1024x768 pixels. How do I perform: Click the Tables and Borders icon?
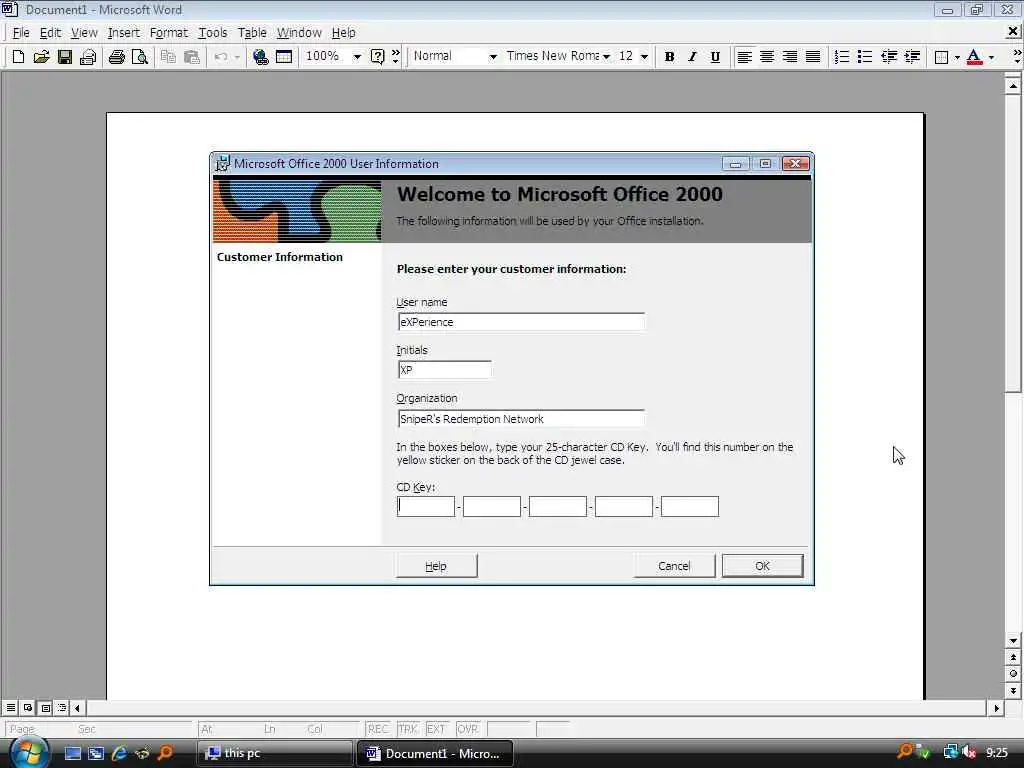pyautogui.click(x=283, y=57)
